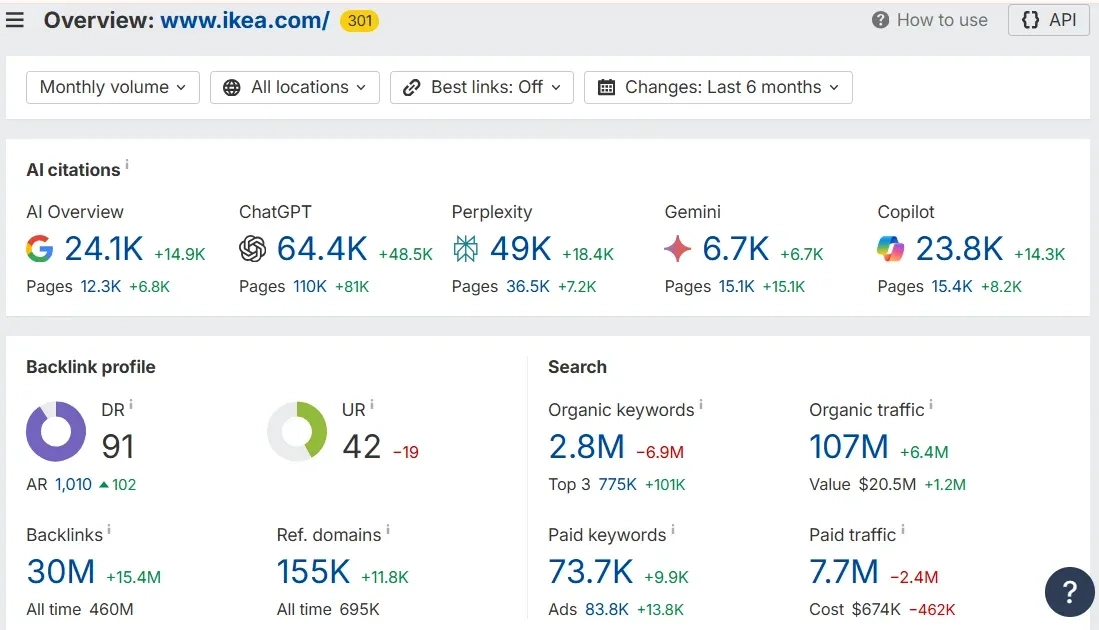The width and height of the screenshot is (1099, 630).
Task: Click the Organic keywords info icon
Action: coord(701,404)
